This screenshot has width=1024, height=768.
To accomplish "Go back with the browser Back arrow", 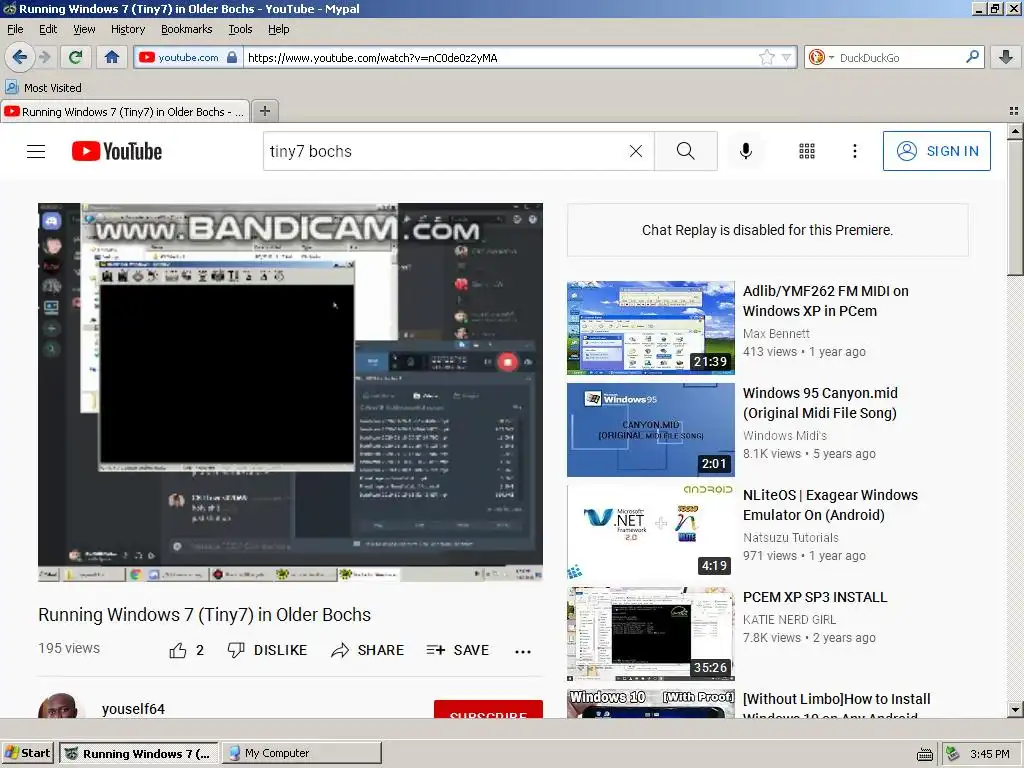I will [x=20, y=57].
